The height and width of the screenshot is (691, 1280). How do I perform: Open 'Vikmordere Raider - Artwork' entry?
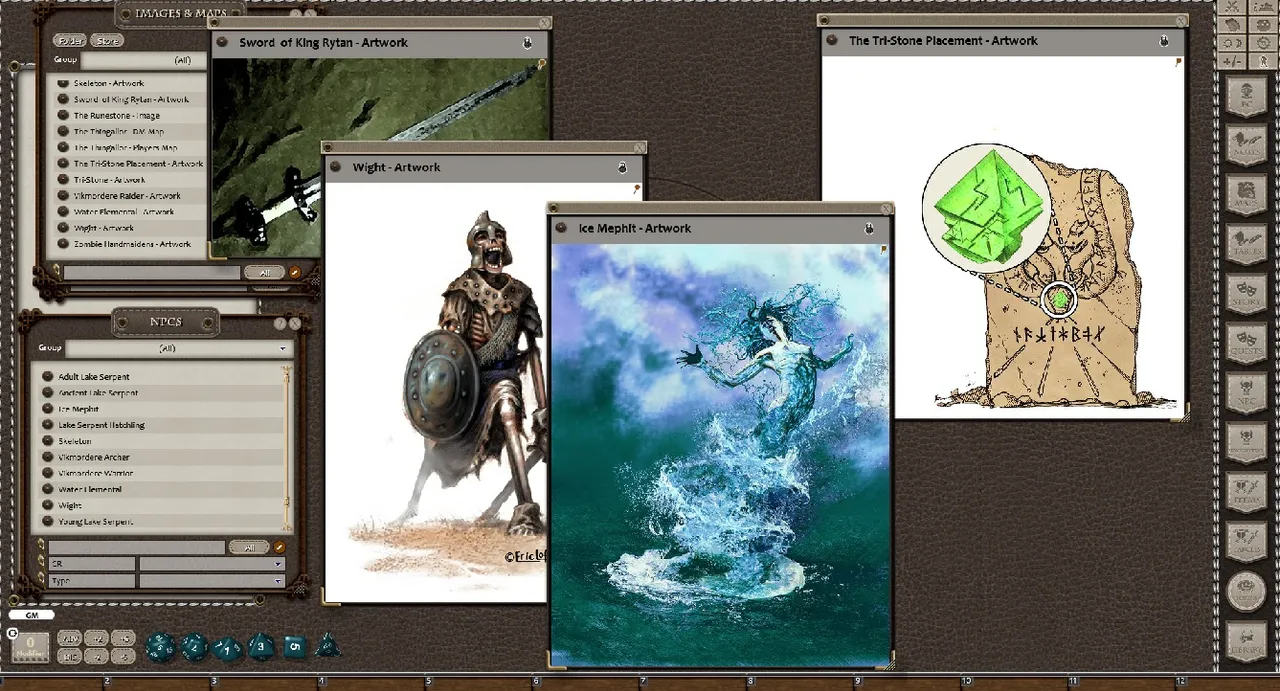click(x=127, y=196)
